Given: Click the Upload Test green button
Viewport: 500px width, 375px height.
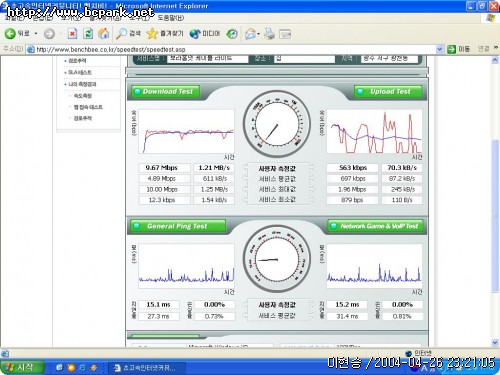Looking at the screenshot, I should (x=388, y=91).
